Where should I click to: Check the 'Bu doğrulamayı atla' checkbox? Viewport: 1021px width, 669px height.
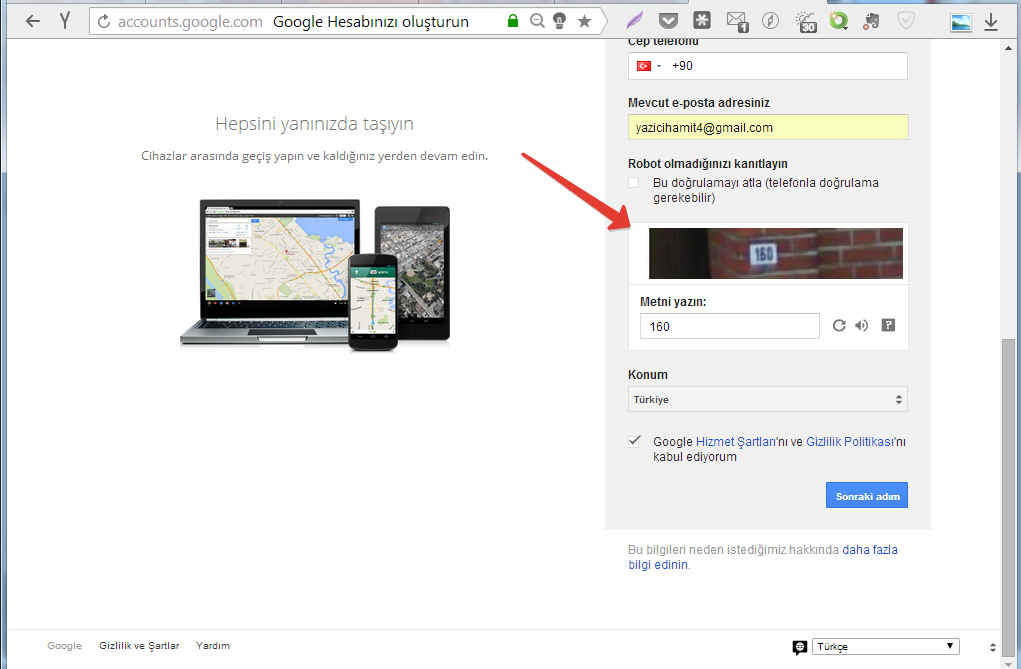click(634, 183)
